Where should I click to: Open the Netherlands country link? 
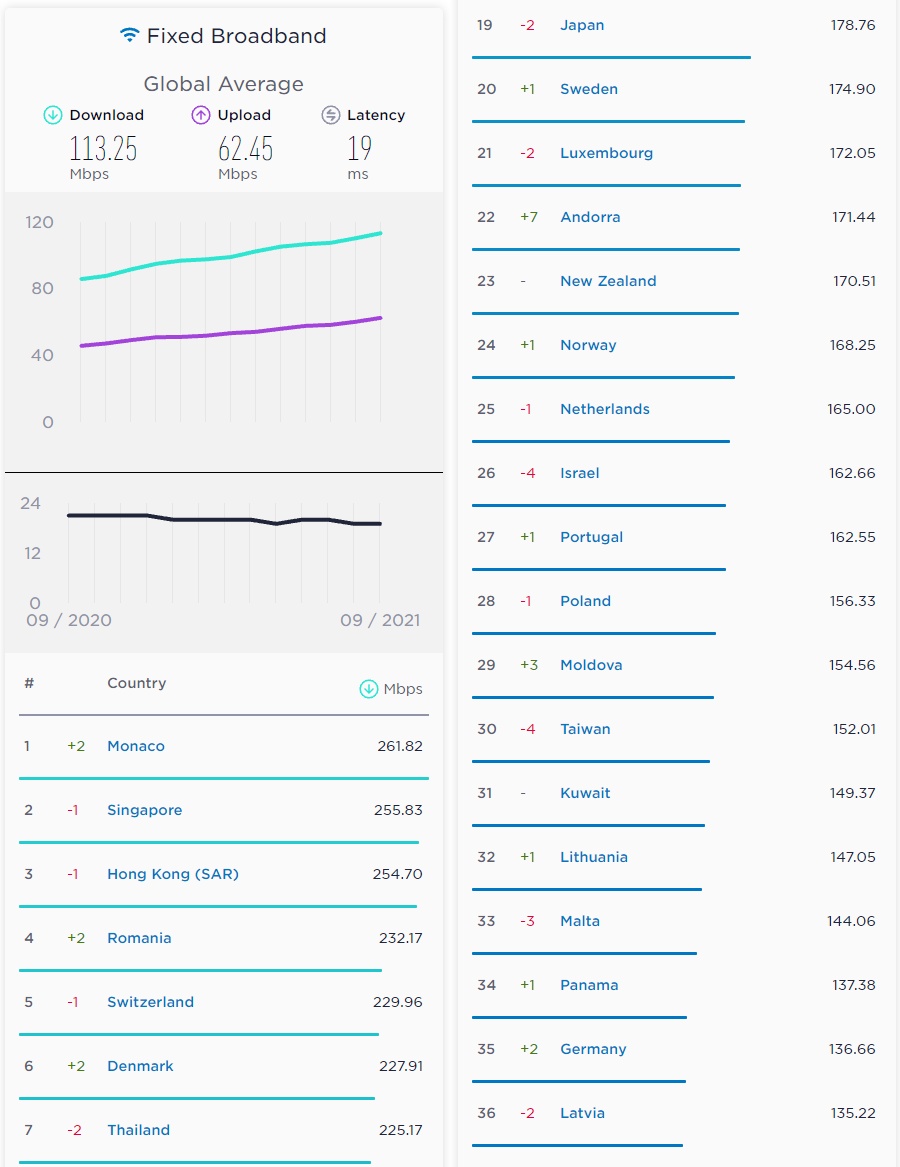point(605,409)
